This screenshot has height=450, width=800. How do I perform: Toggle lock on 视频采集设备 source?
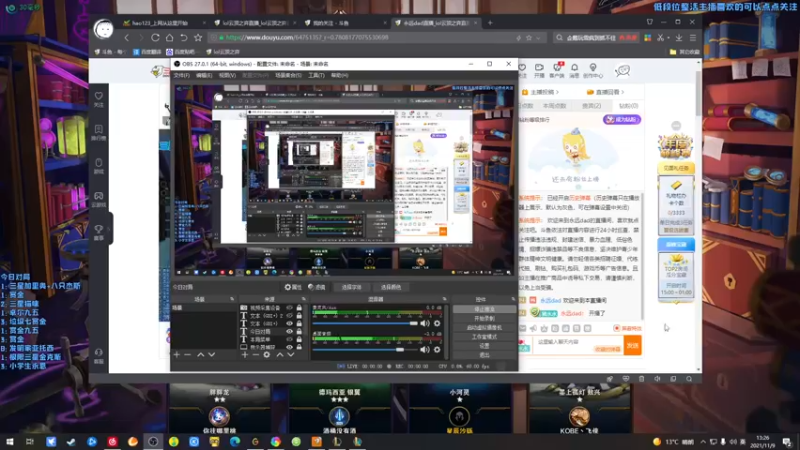(299, 308)
